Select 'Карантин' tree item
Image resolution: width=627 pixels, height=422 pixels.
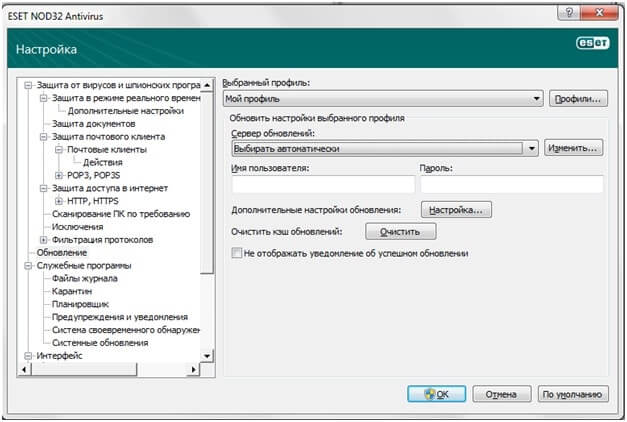point(72,291)
